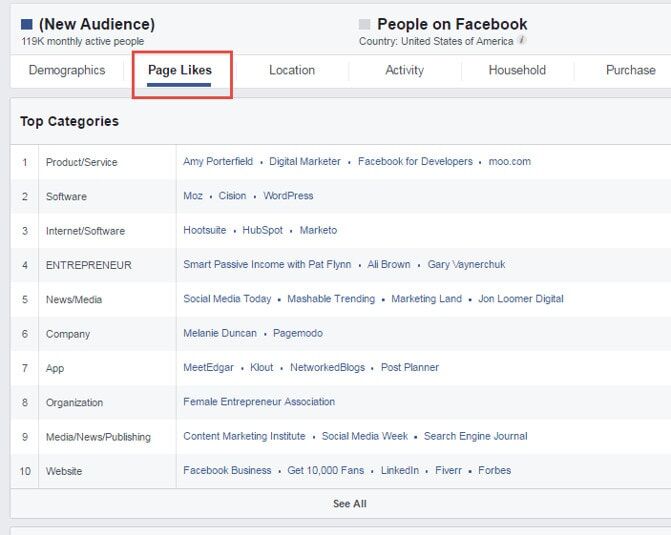Viewport: 671px width, 535px height.
Task: Click the Gary Vaynerchuk link
Action: click(x=466, y=264)
